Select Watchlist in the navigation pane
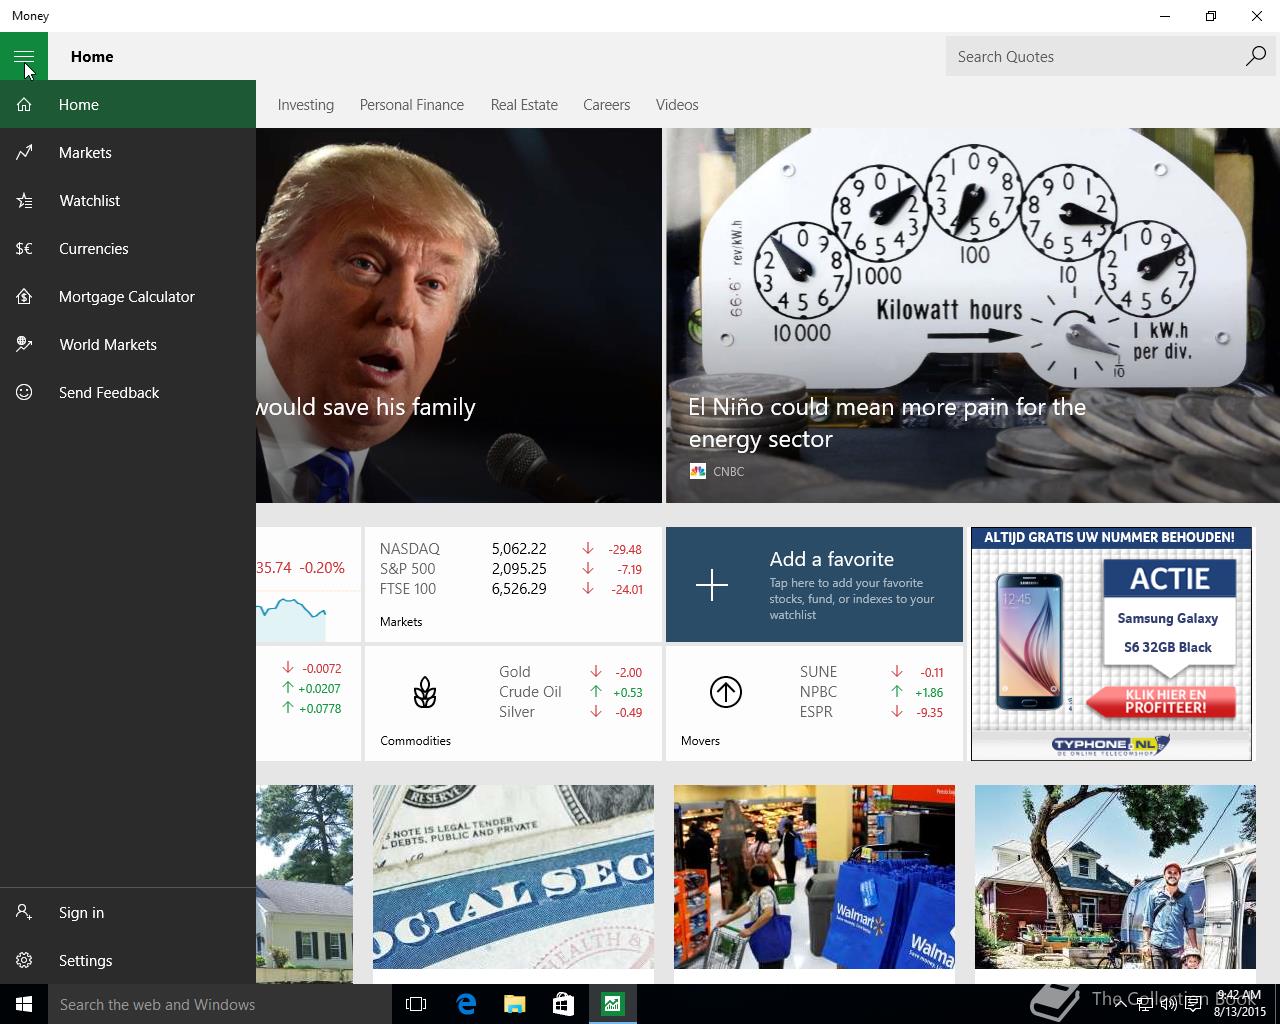Screen dimensions: 1280x1024 pos(128,200)
